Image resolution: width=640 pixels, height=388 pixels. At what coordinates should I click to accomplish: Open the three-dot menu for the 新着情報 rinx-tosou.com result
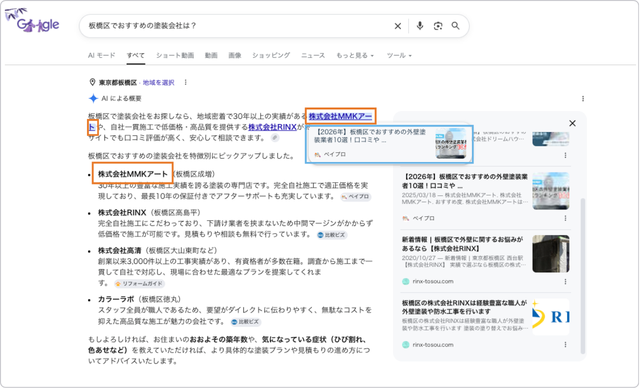tap(565, 282)
